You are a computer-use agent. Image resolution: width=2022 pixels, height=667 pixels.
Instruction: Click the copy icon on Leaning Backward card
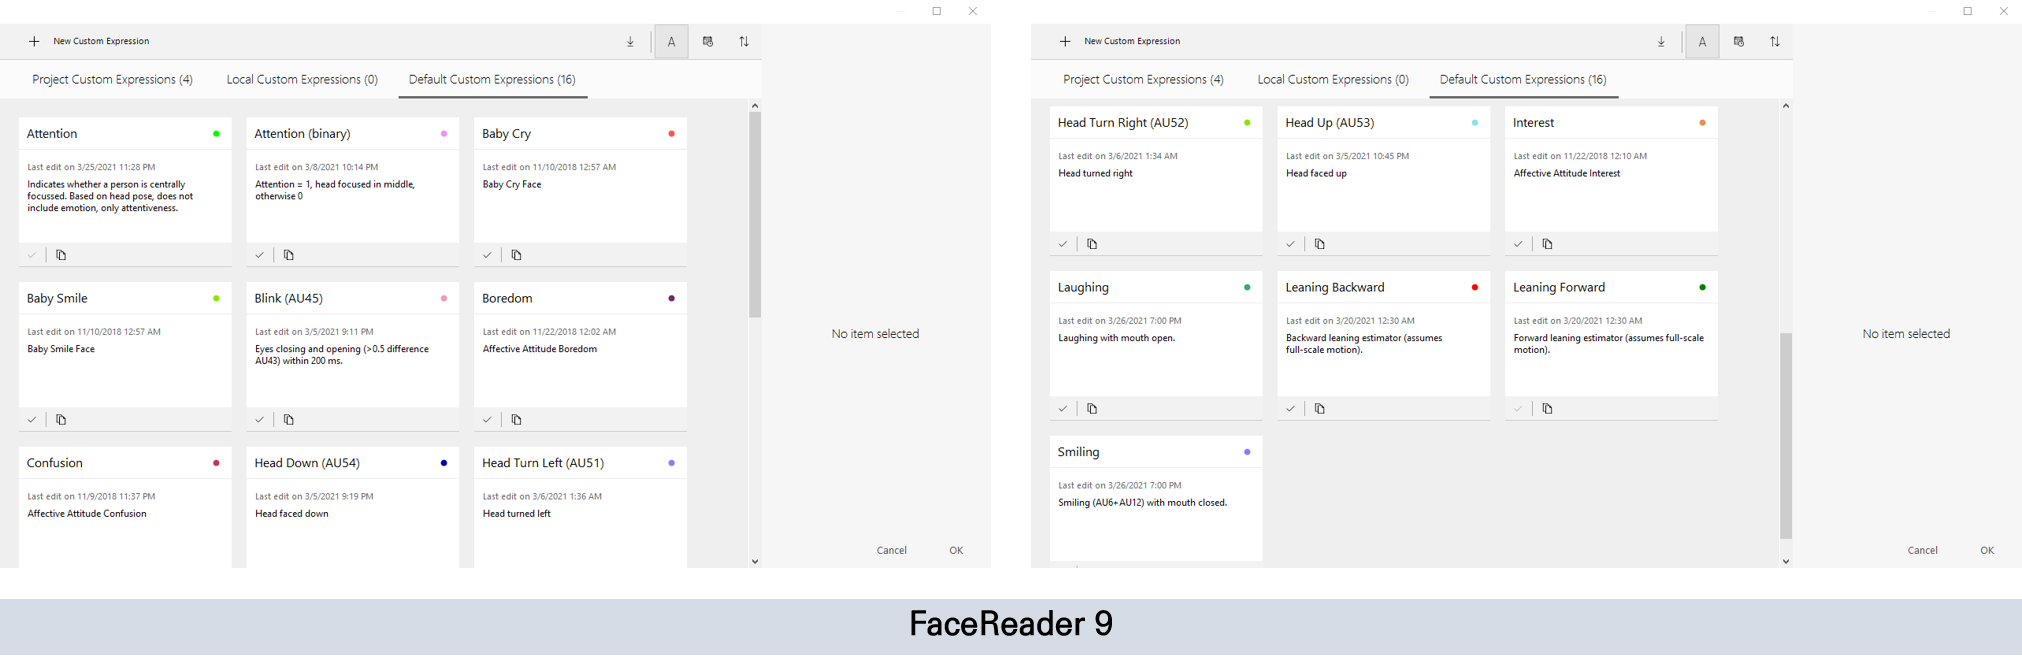tap(1320, 409)
